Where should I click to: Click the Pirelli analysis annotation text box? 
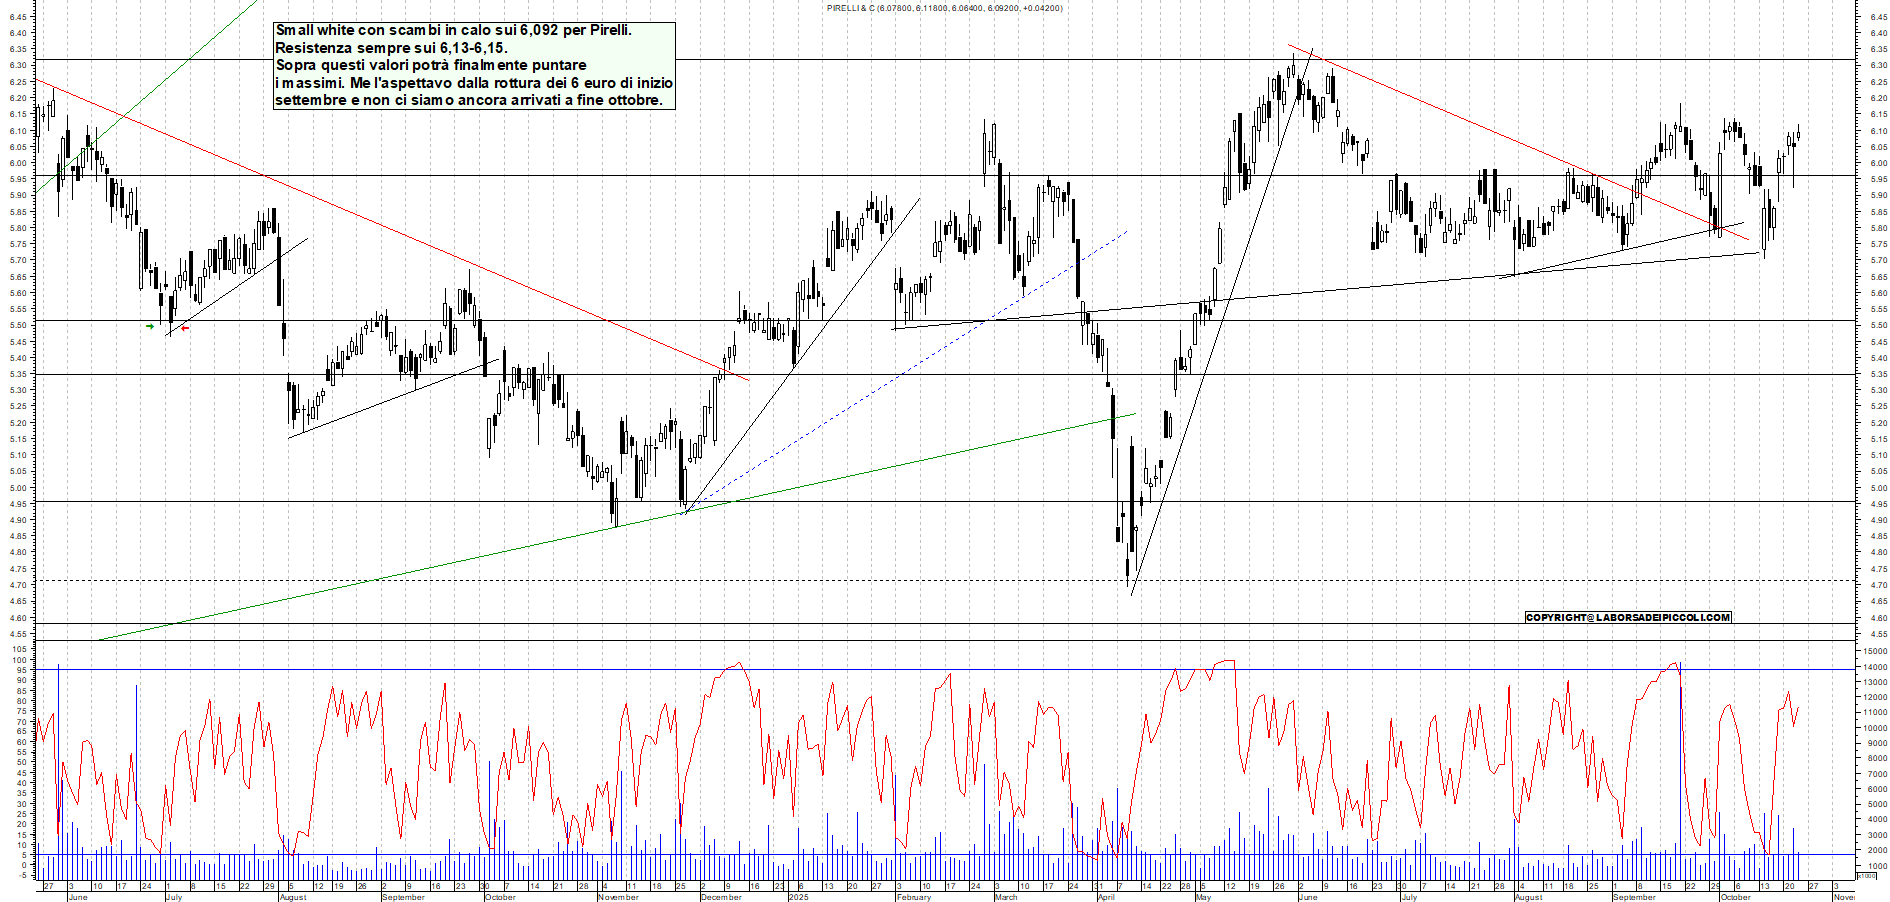(x=474, y=66)
